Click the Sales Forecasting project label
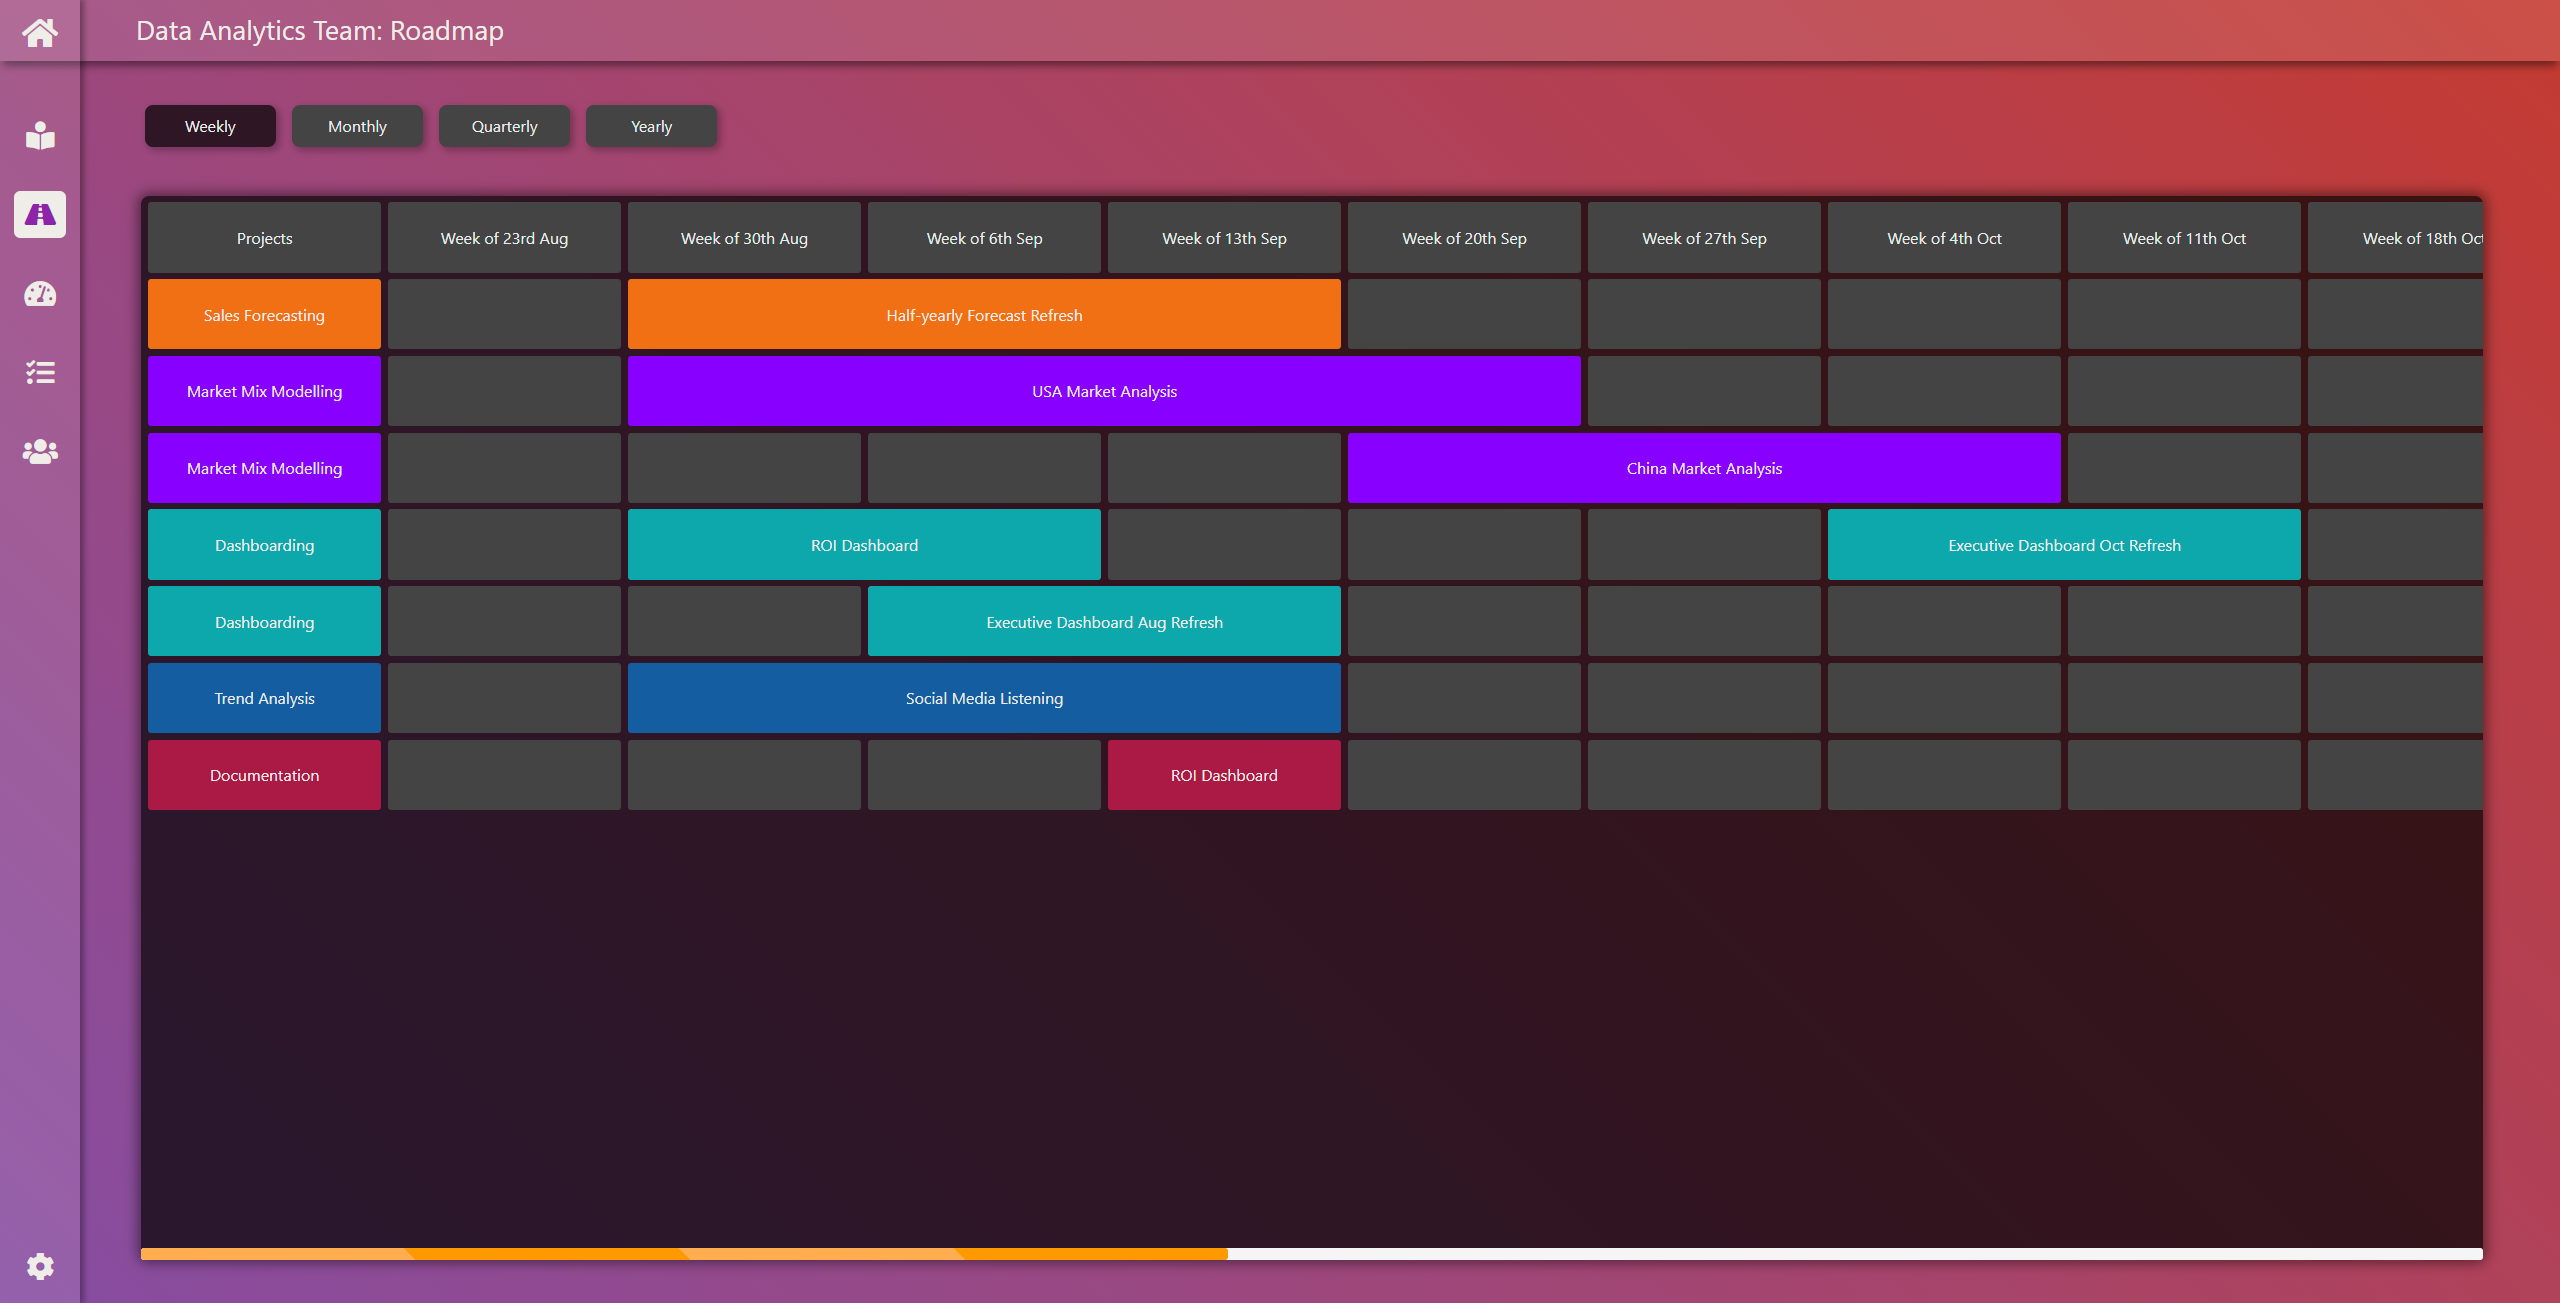This screenshot has width=2560, height=1303. 264,315
